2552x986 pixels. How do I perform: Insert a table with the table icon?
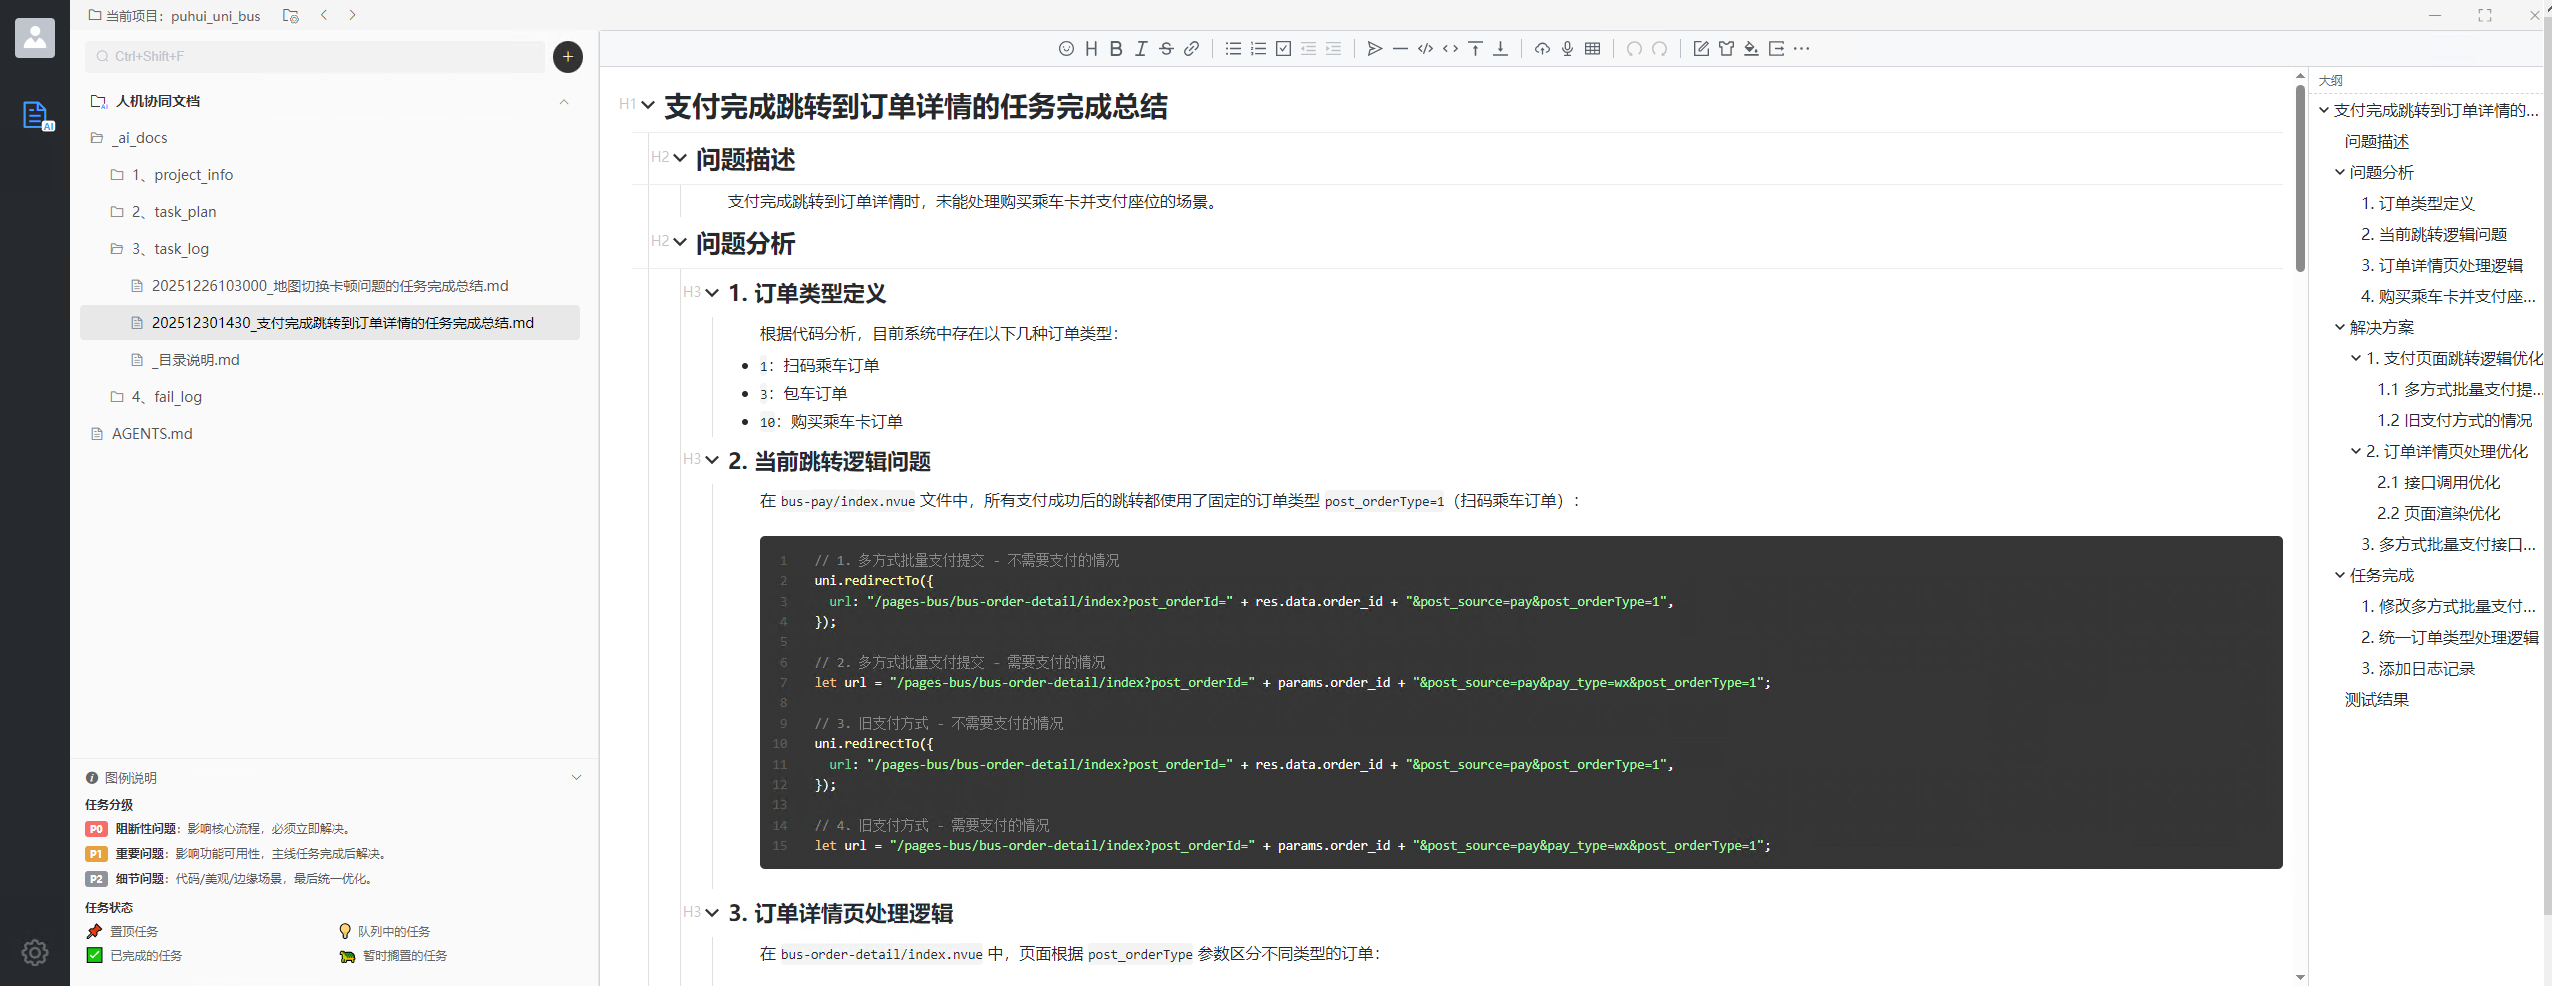1593,49
